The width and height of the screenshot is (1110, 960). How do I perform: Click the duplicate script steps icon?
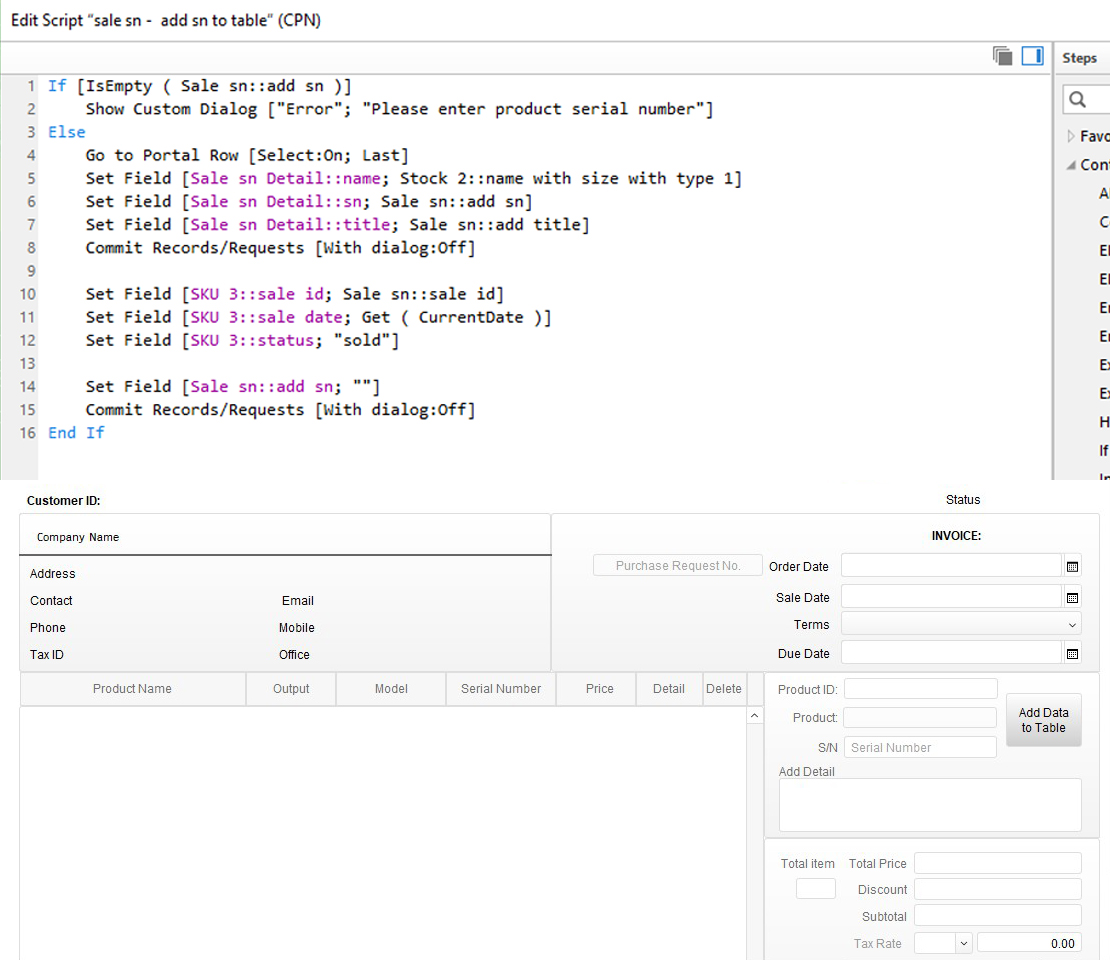coord(1002,56)
